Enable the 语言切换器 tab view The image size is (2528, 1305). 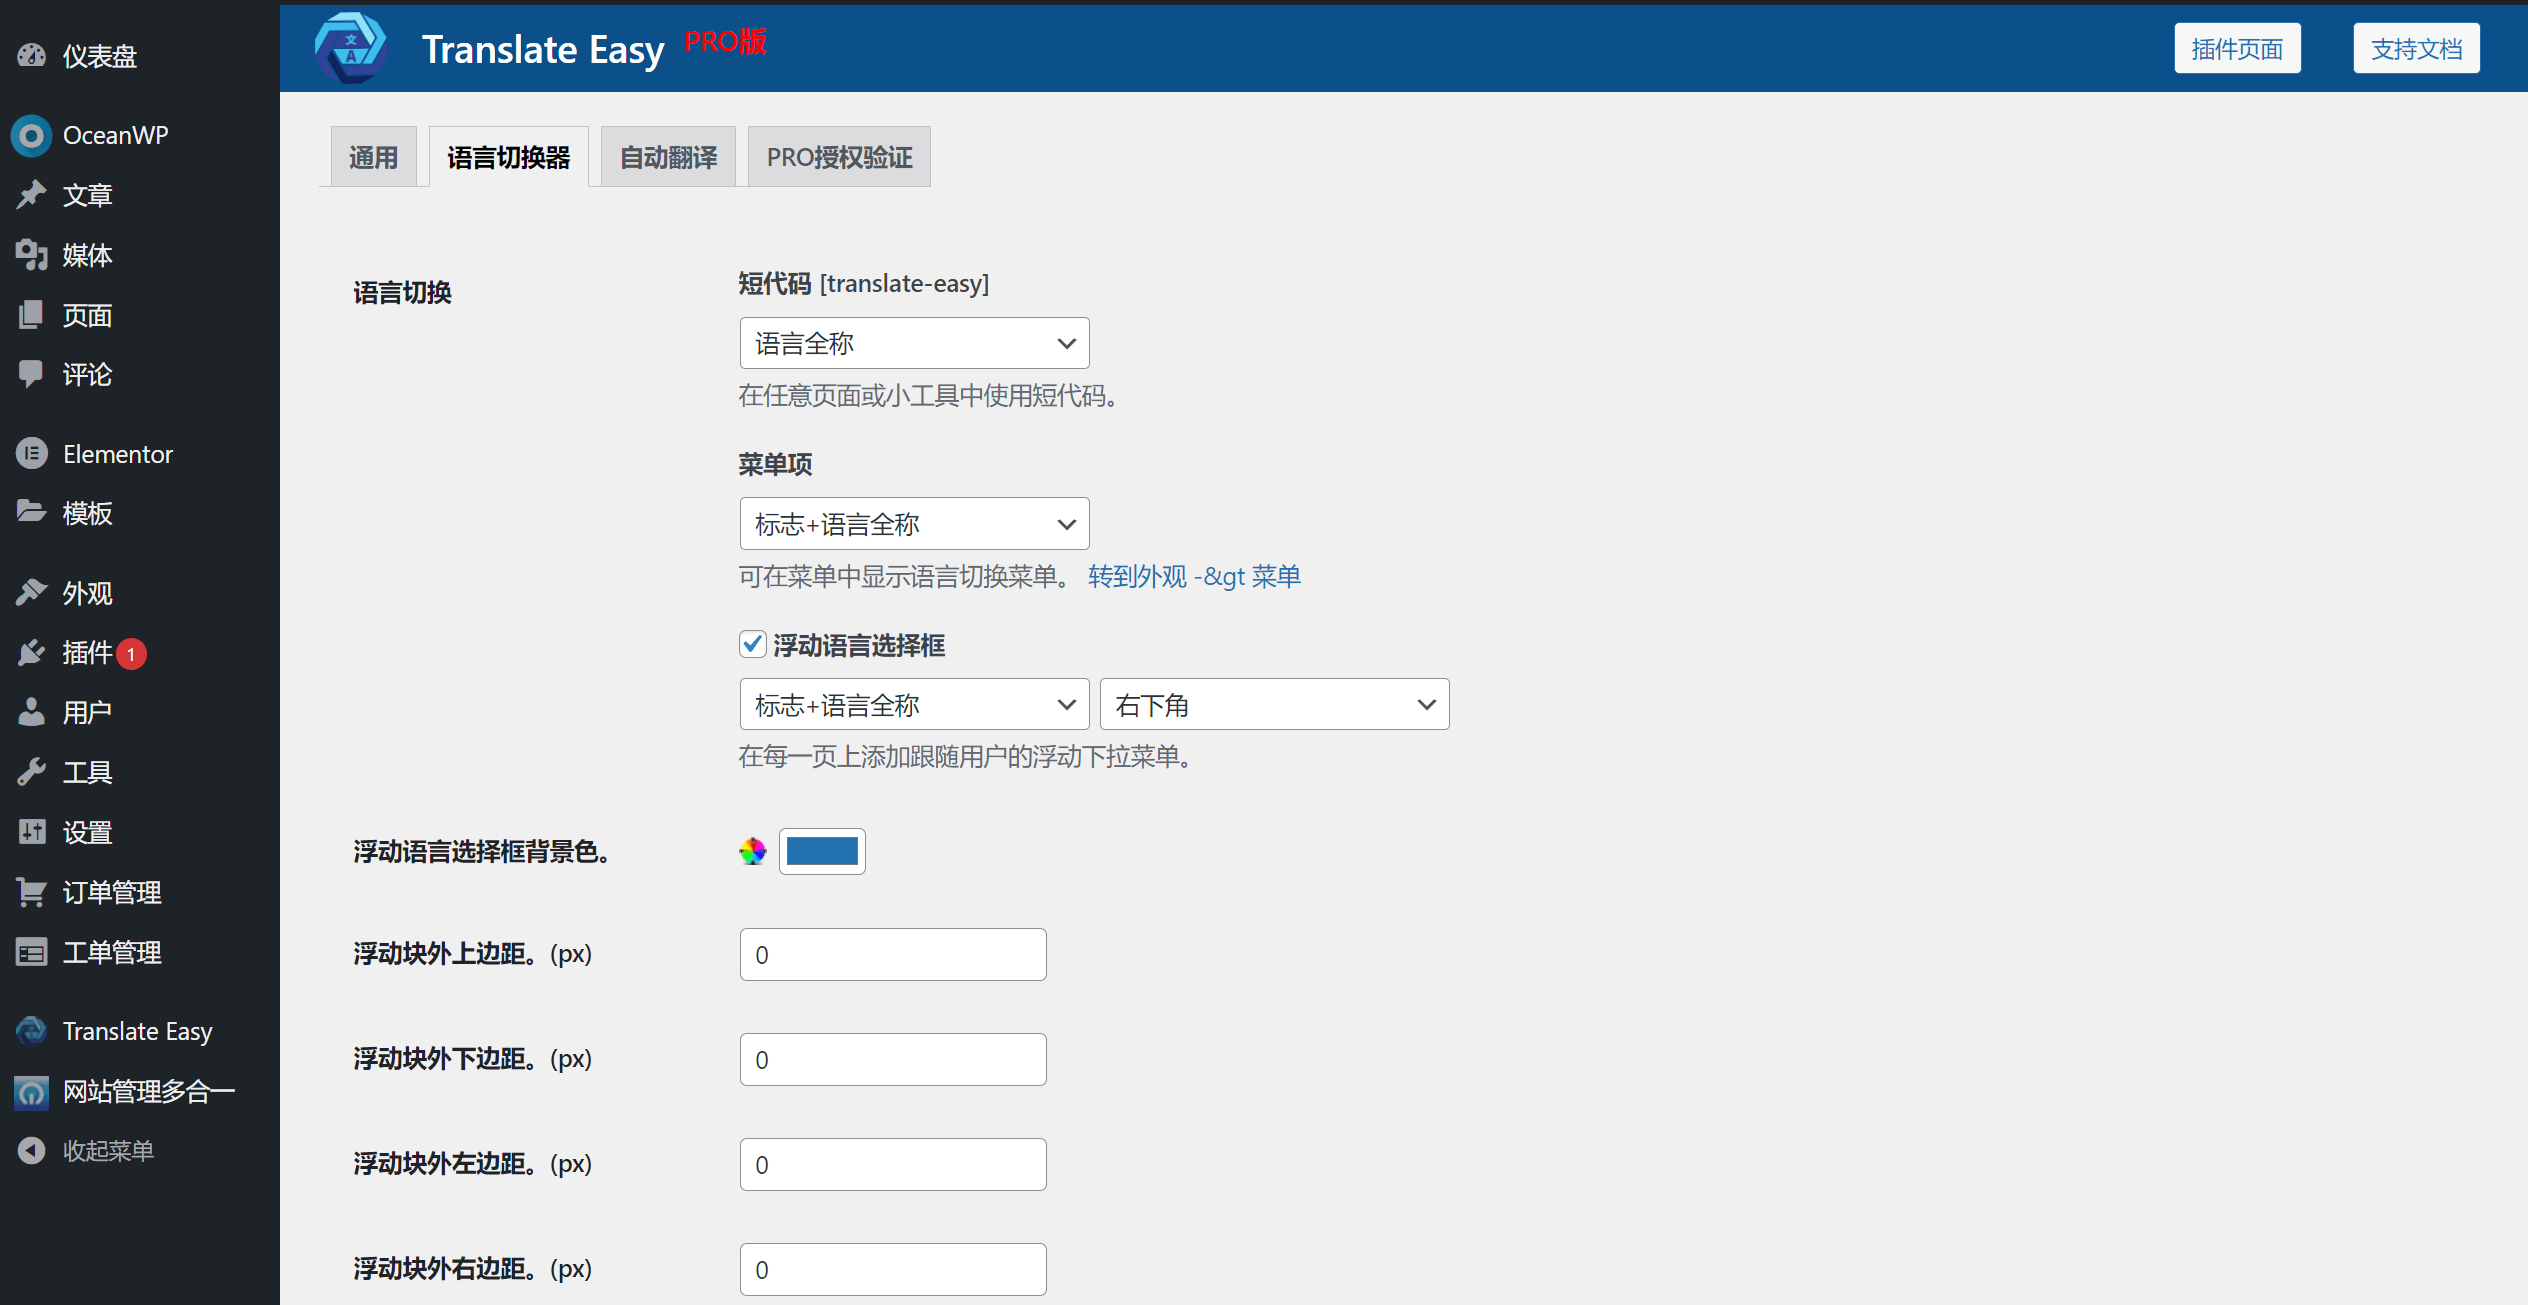coord(511,156)
